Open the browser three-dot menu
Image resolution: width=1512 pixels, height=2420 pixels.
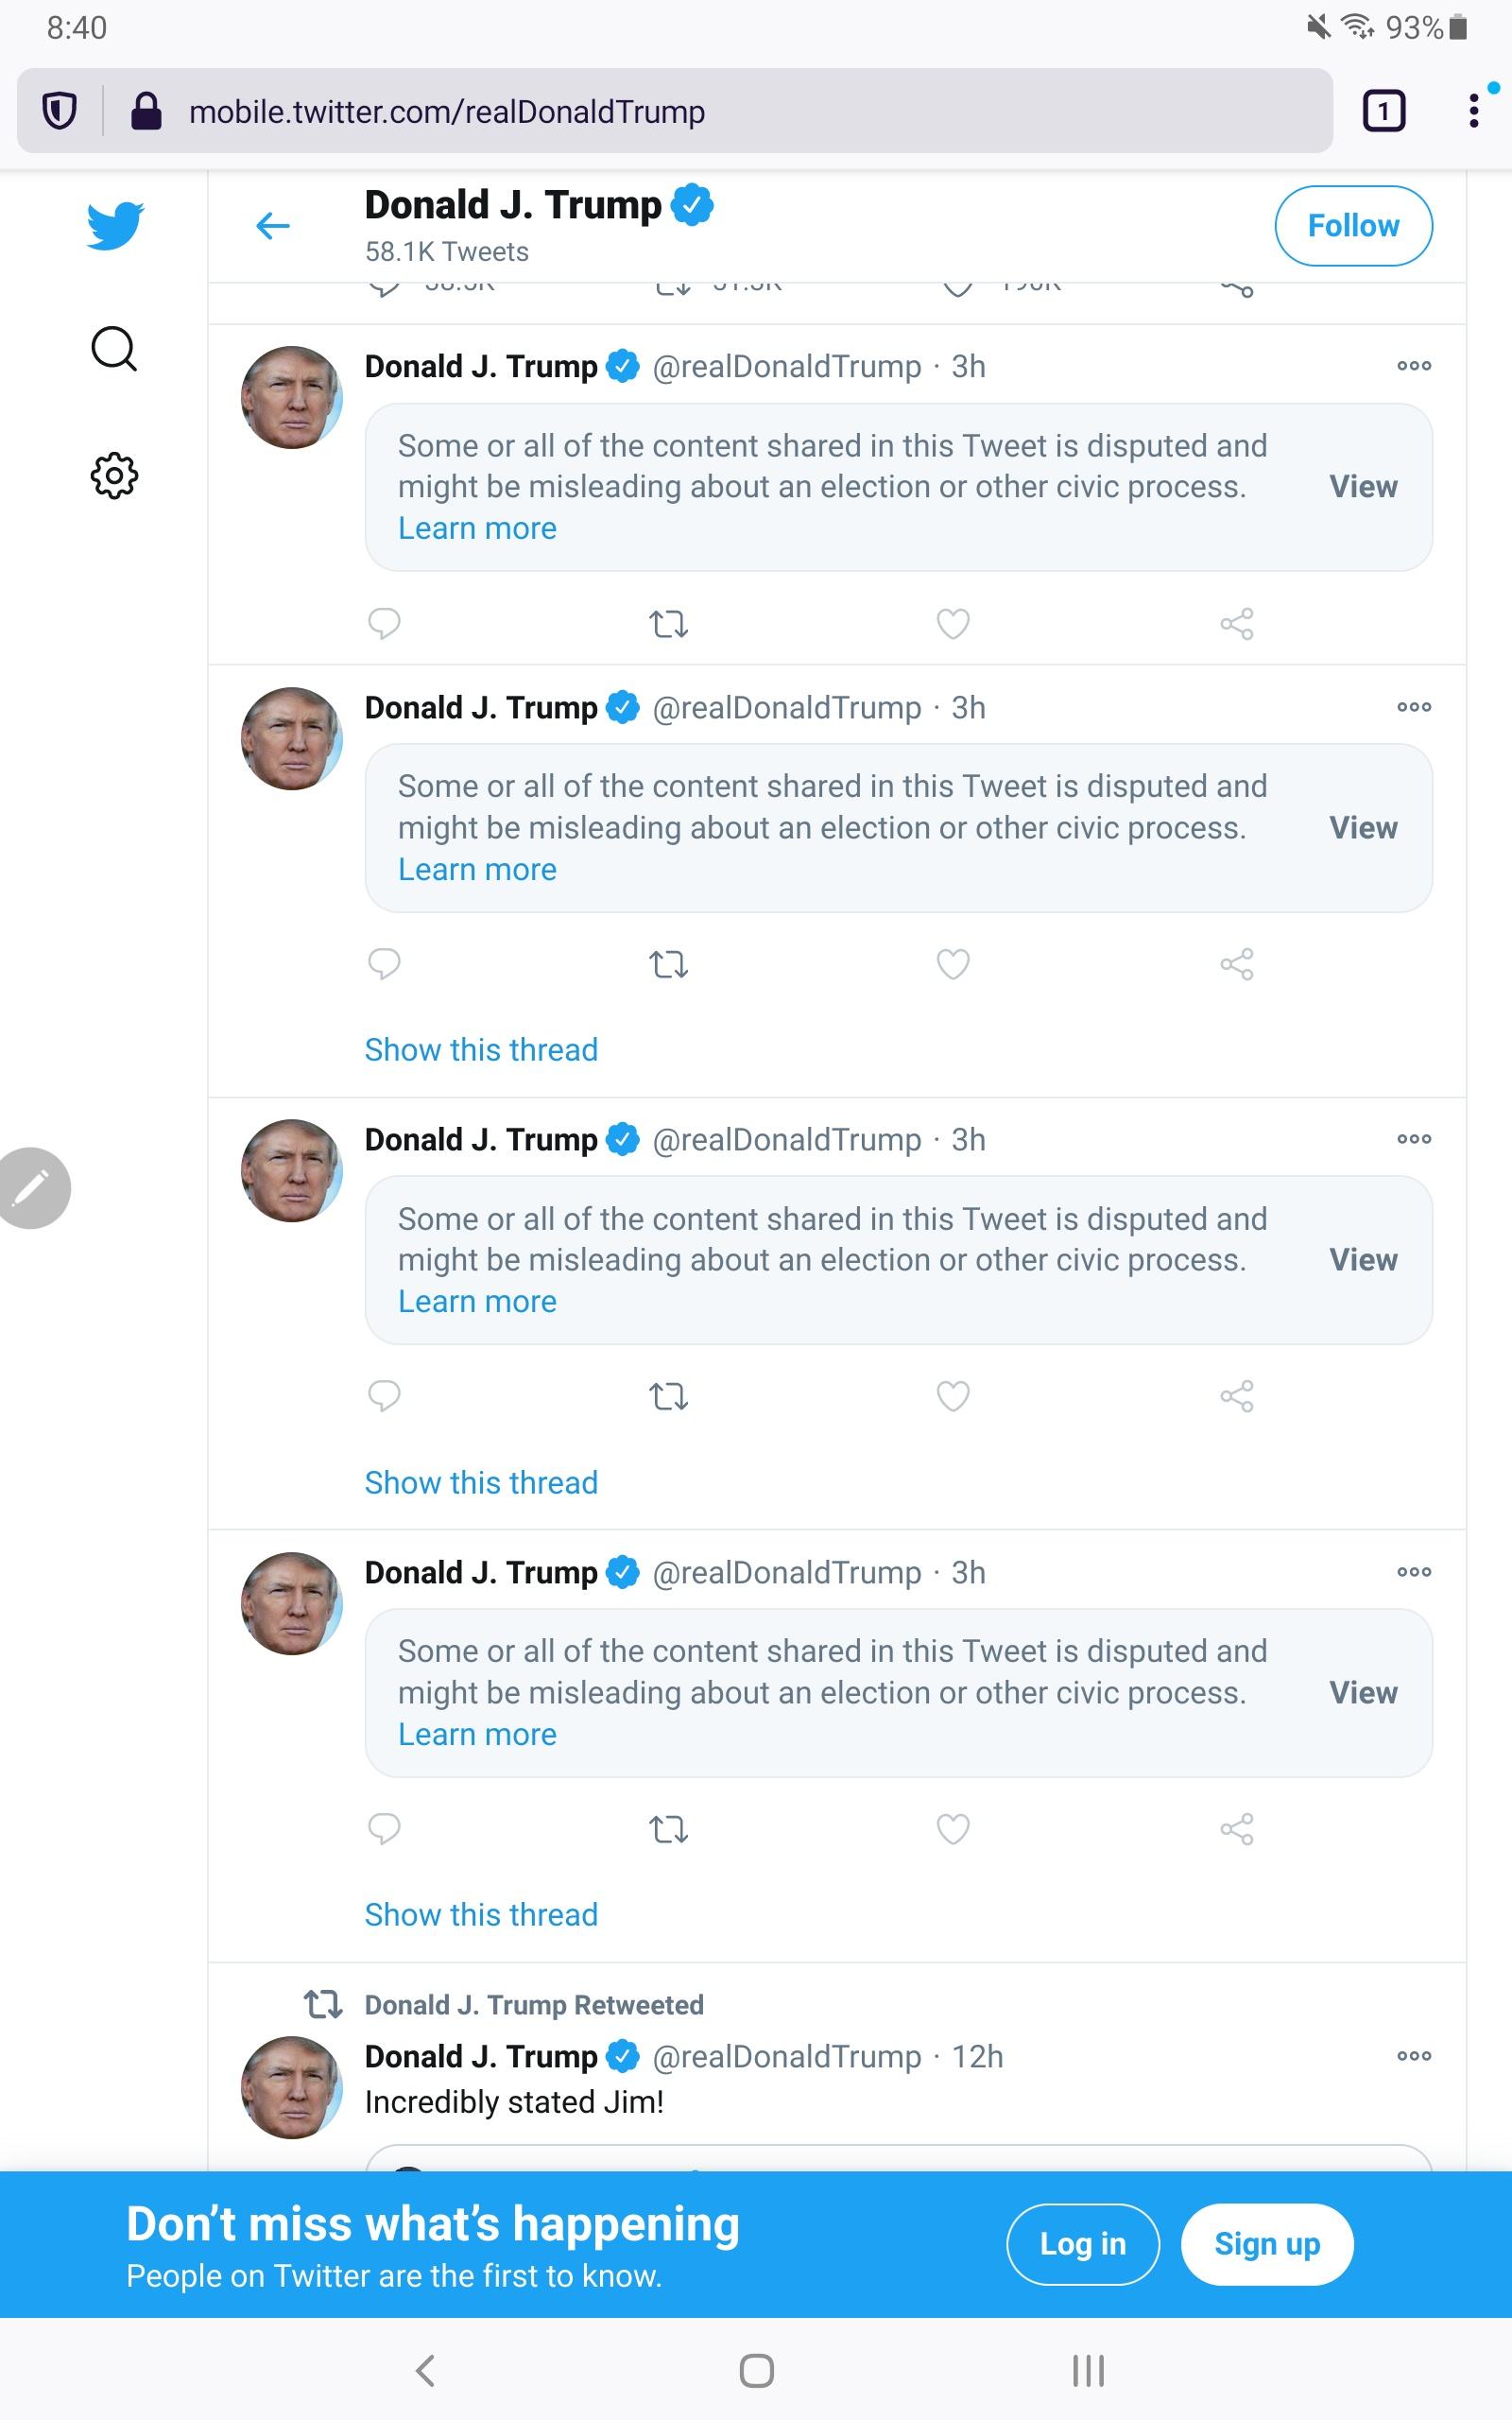1473,111
